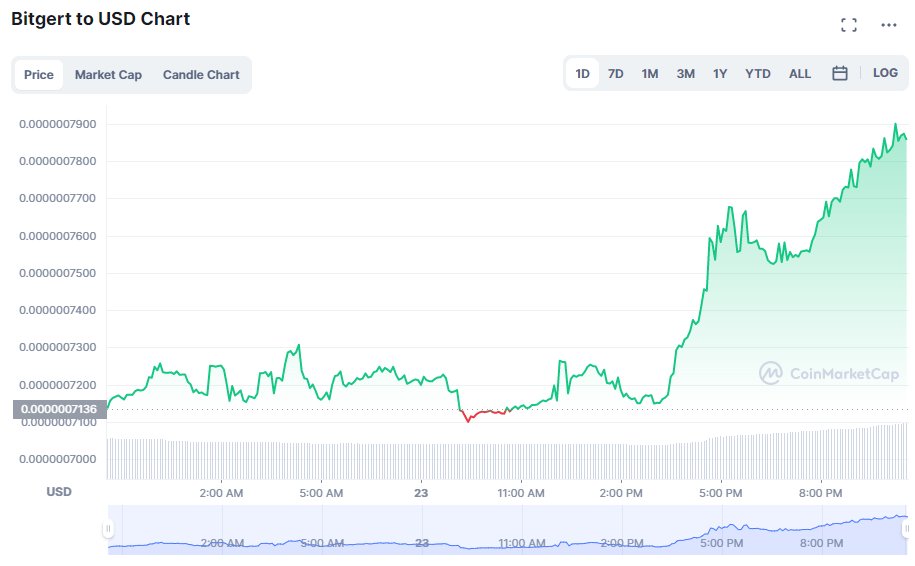Click the Bitgert to USD Chart heading
Viewport: 915px width, 566px height.
tap(100, 19)
